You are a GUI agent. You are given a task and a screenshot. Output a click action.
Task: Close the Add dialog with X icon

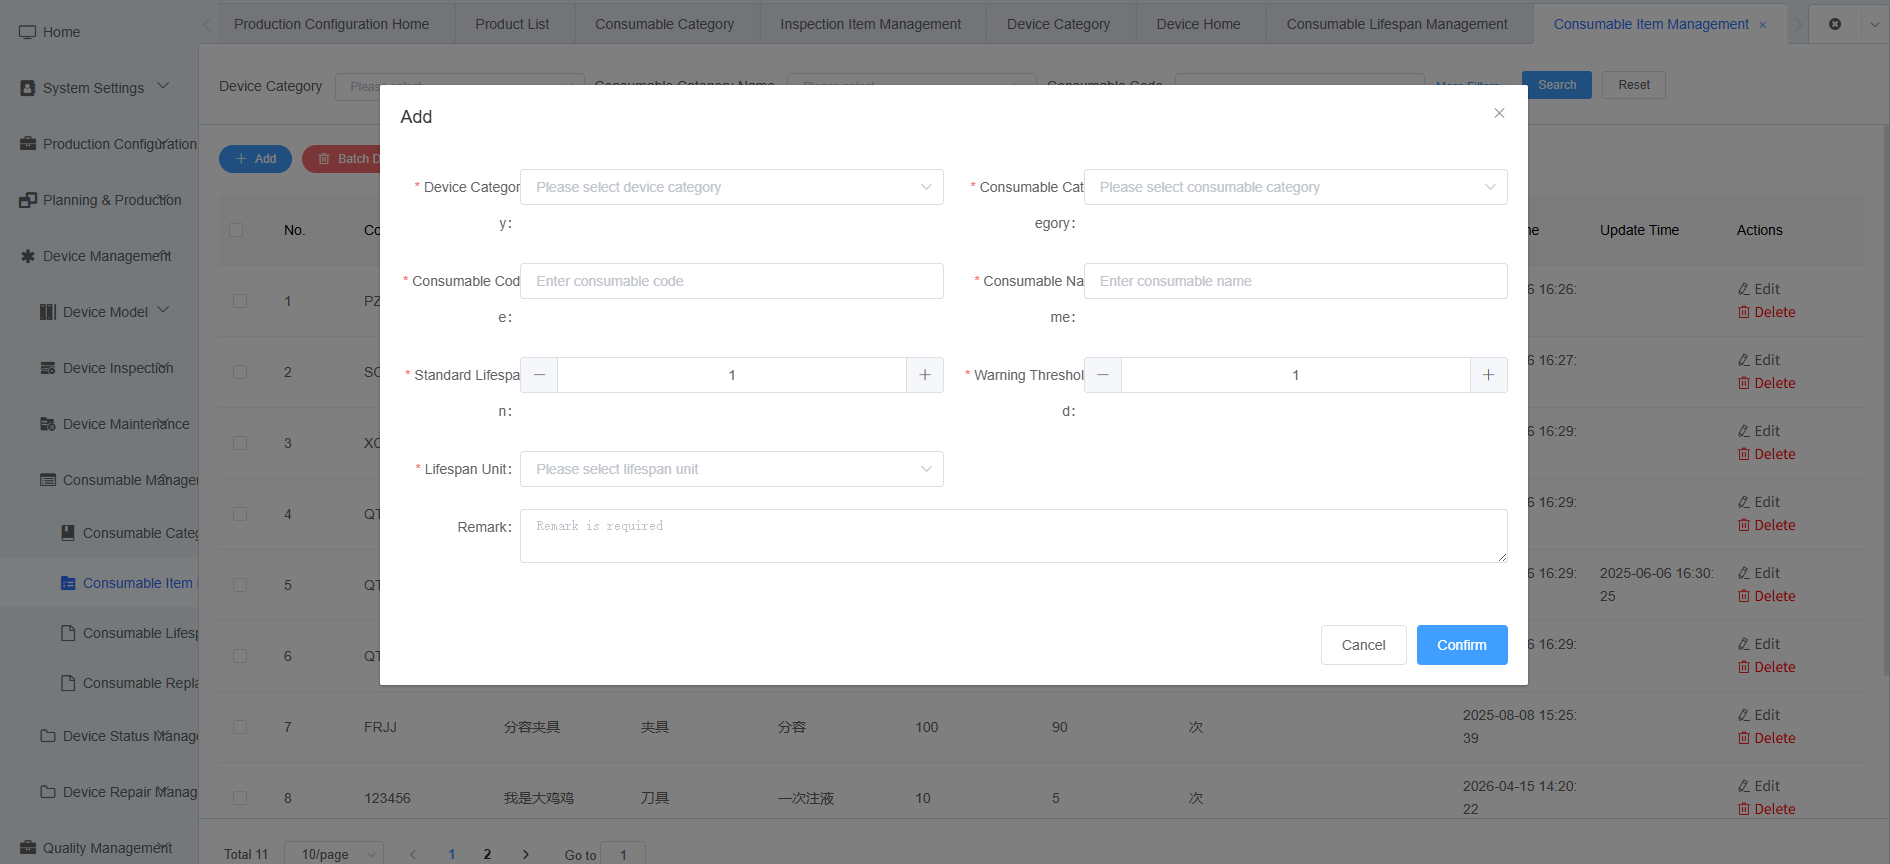click(x=1499, y=113)
